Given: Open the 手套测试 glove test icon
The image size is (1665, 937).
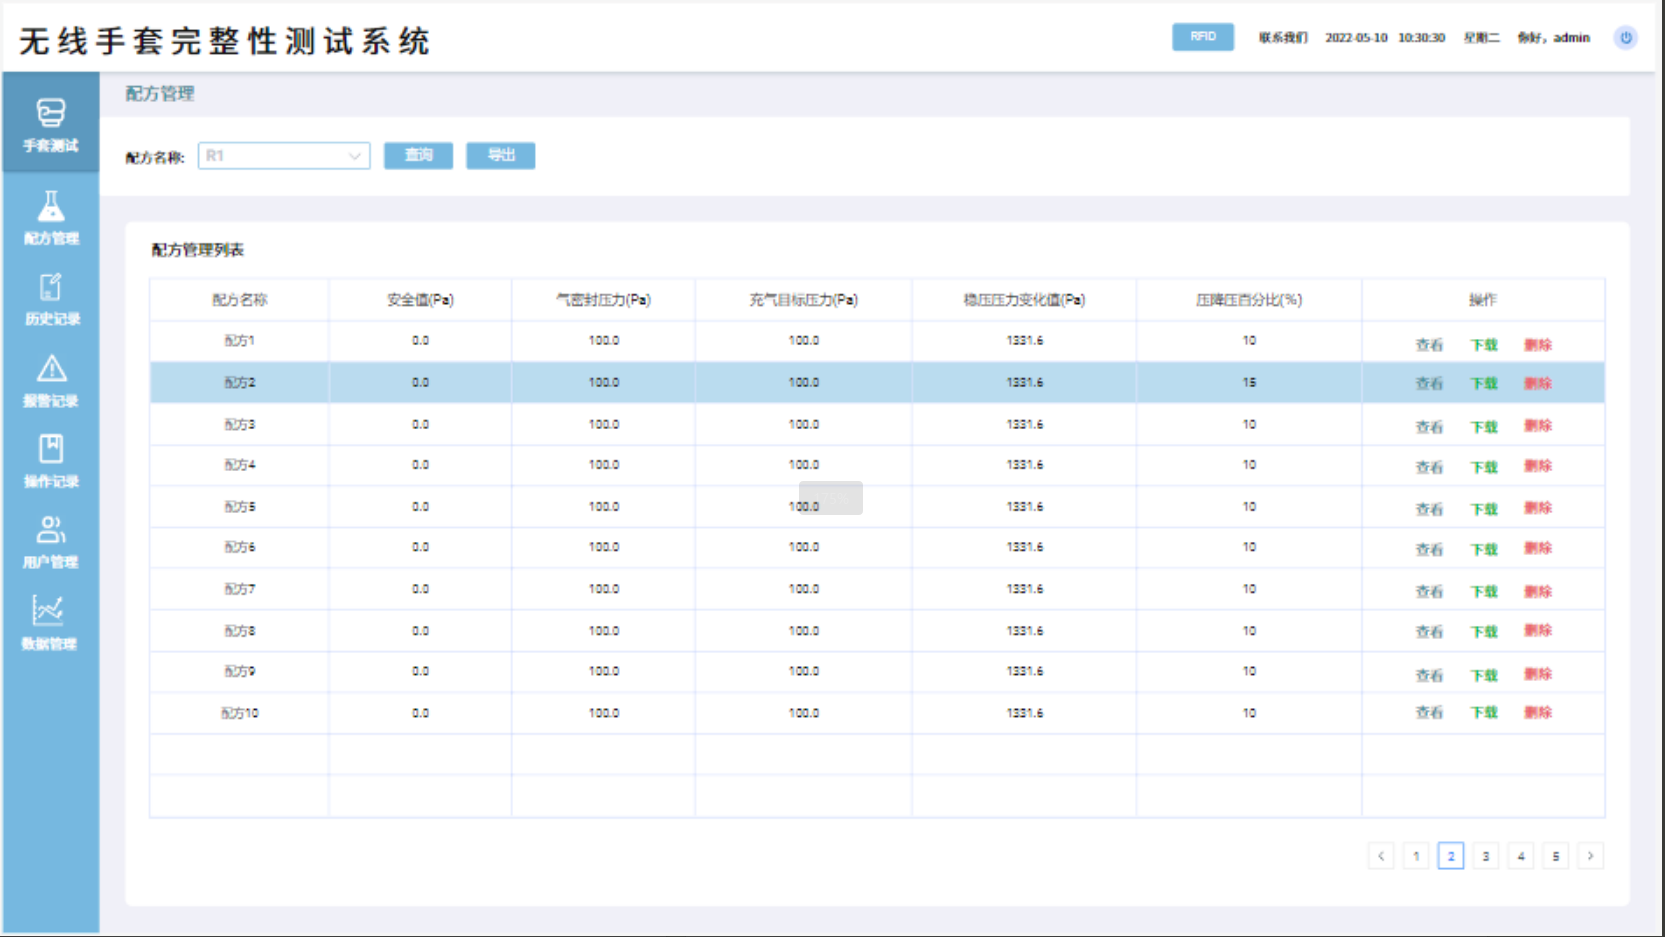Looking at the screenshot, I should coord(51,113).
